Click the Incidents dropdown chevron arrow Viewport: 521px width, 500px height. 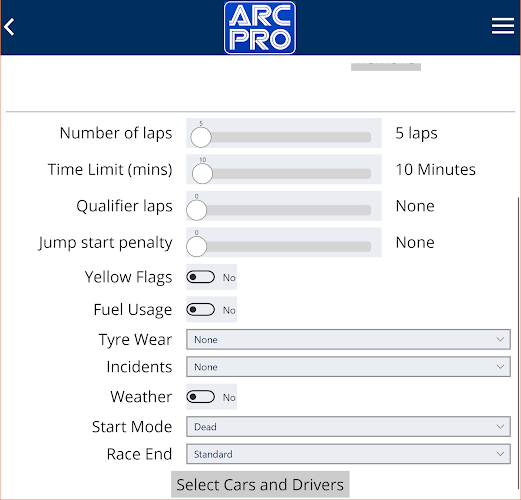point(500,367)
